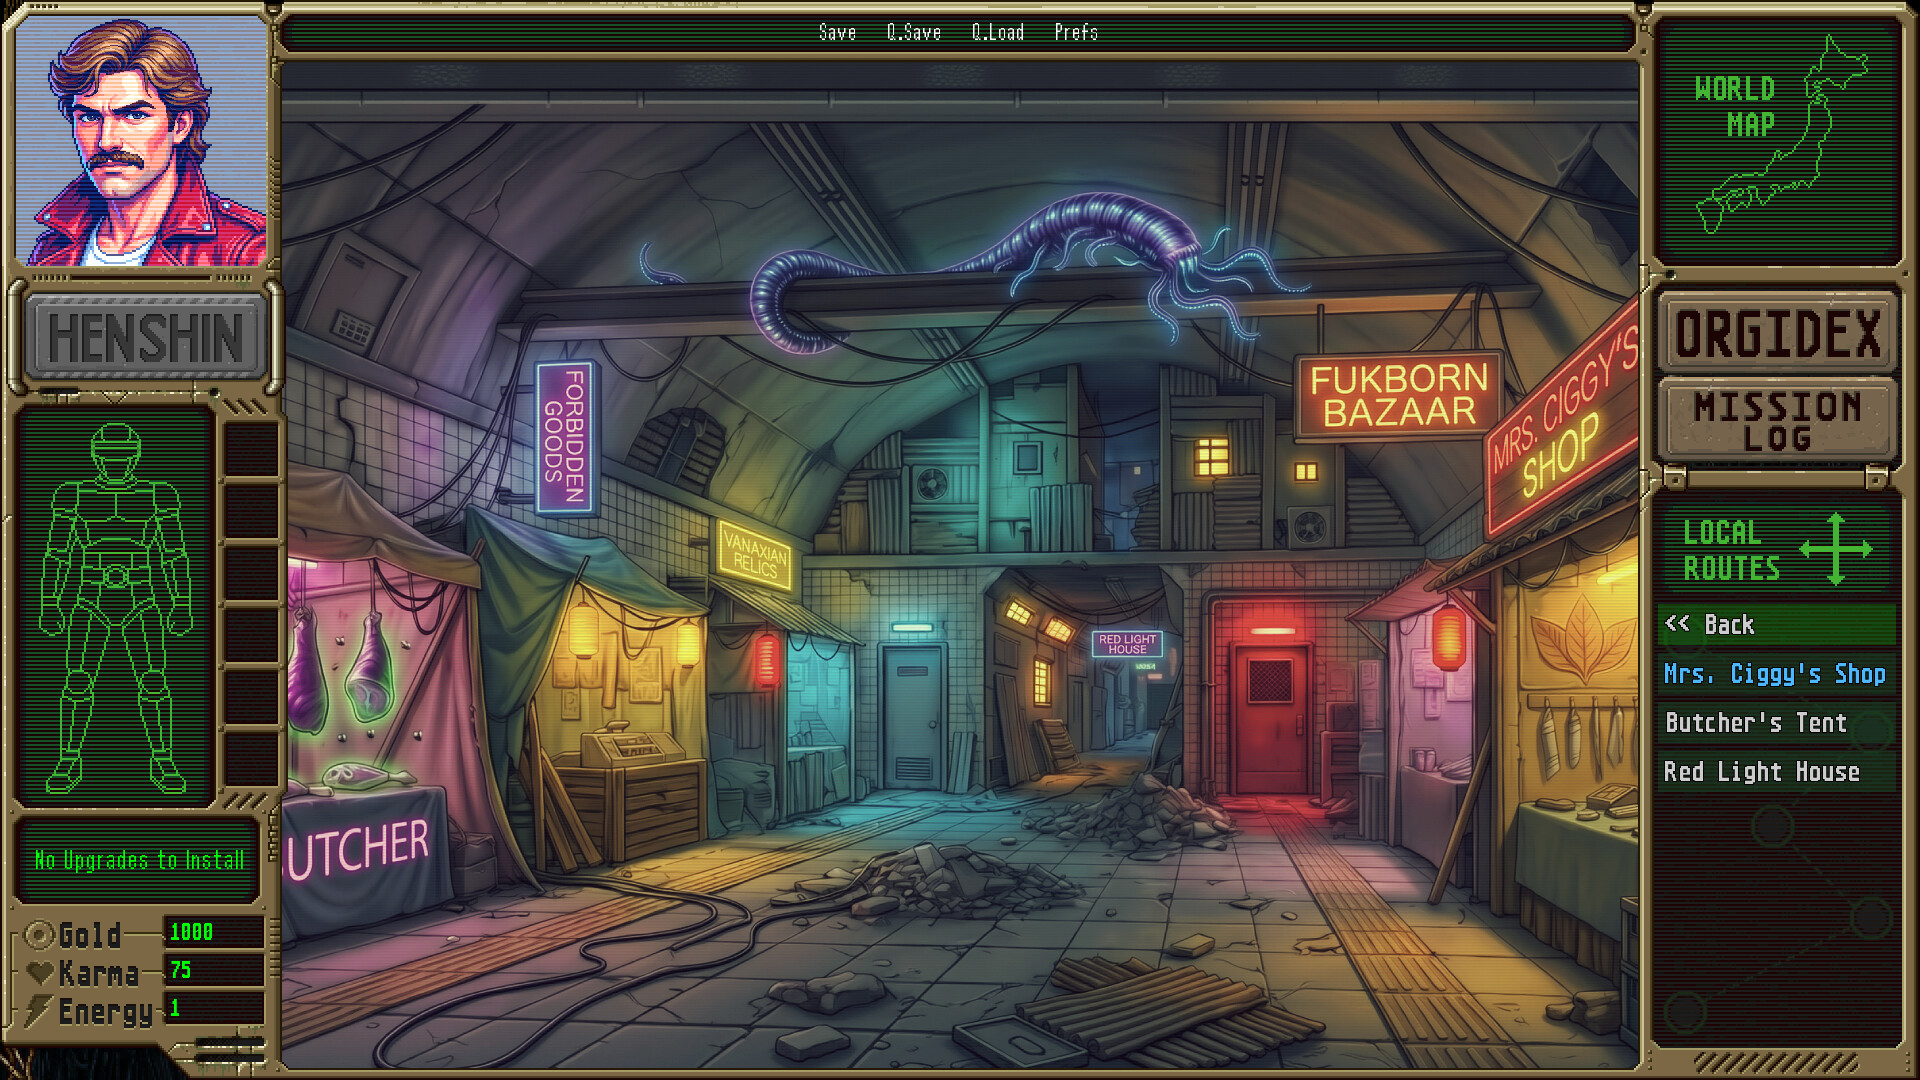Open the Prefs menu
1920x1080 pixels.
[x=1076, y=32]
